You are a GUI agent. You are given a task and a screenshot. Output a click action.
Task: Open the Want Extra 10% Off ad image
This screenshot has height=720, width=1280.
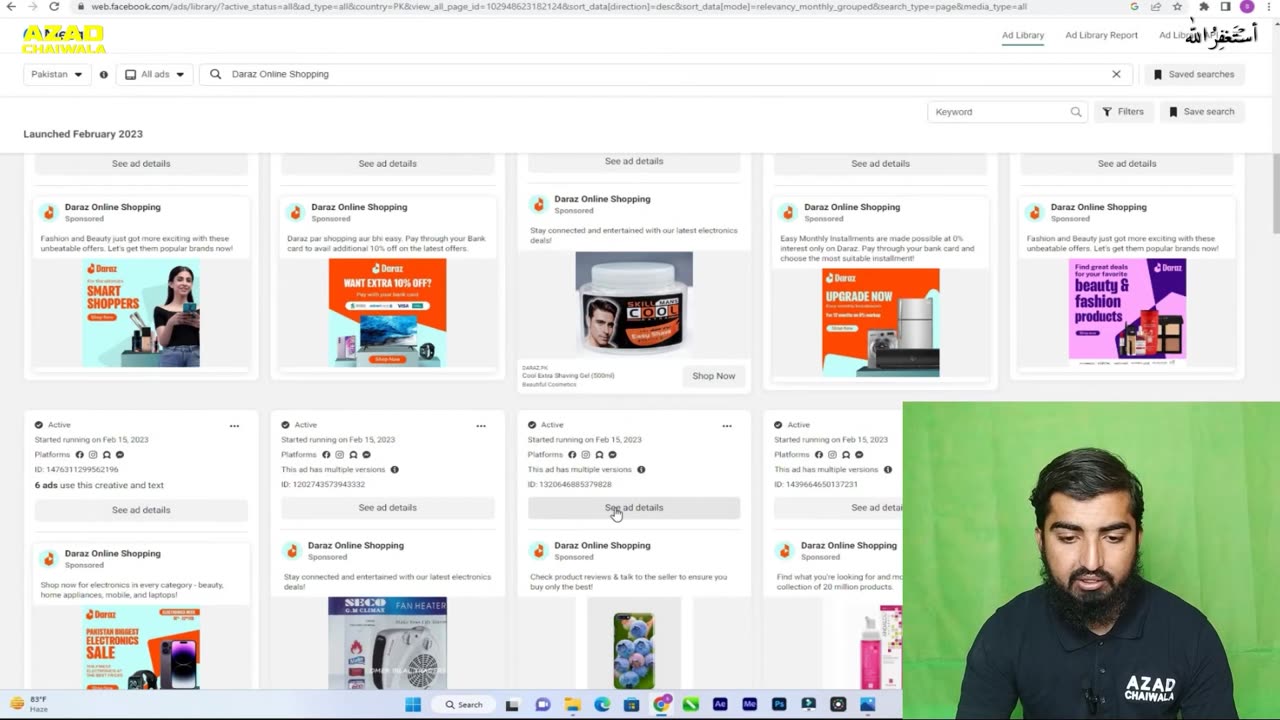[x=388, y=312]
